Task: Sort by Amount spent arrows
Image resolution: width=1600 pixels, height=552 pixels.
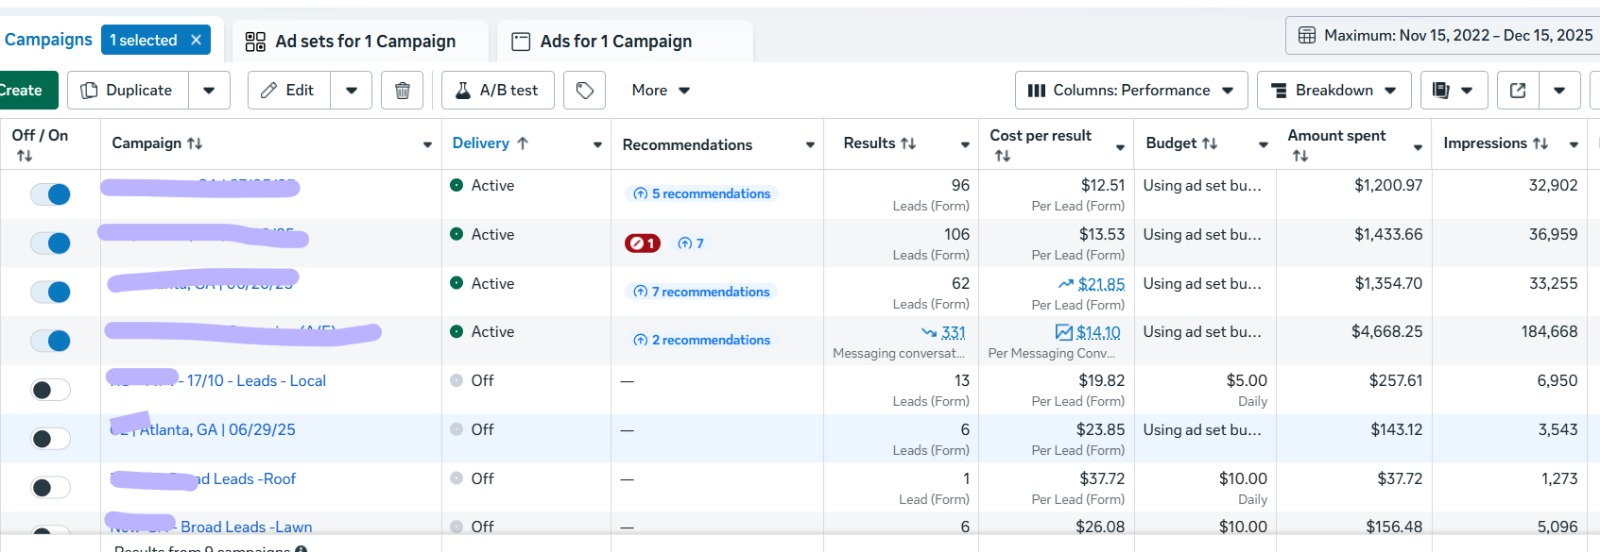Action: (1300, 156)
